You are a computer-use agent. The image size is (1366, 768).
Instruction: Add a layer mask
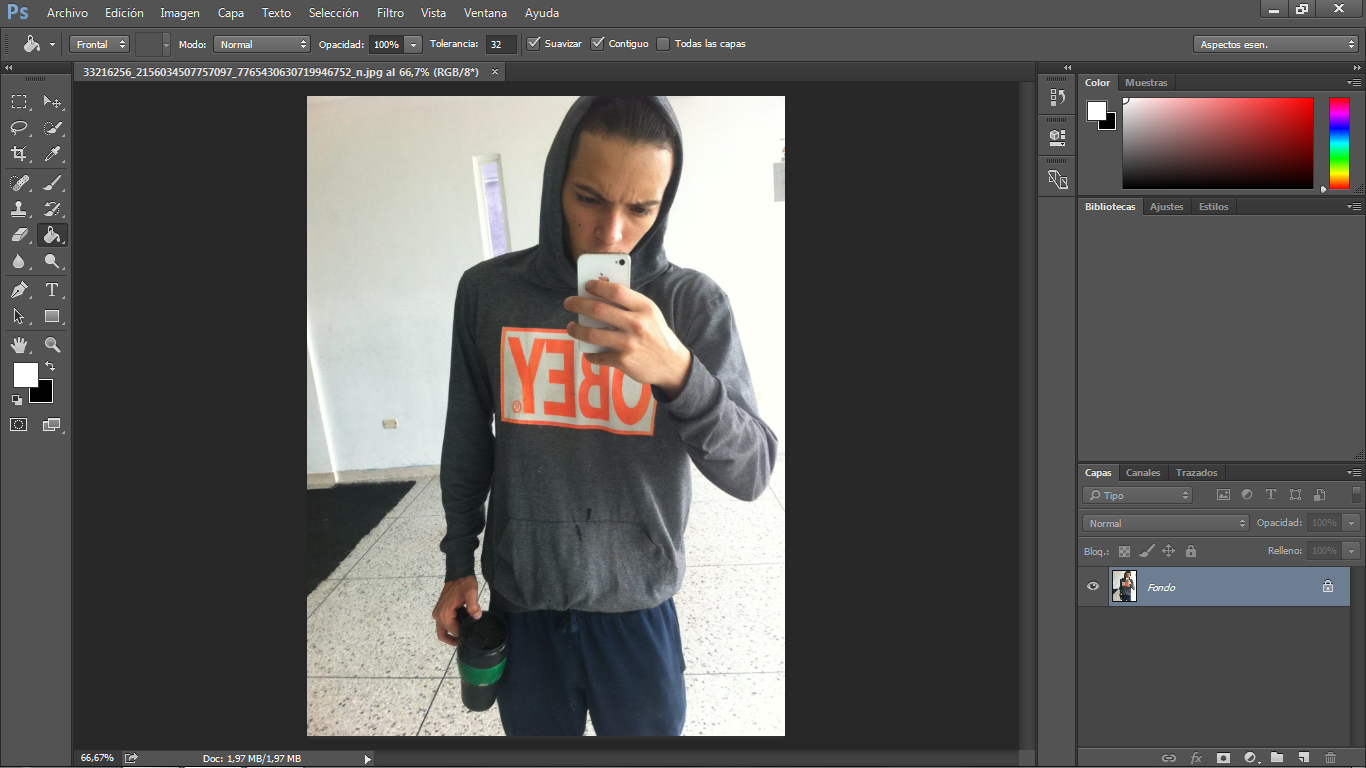pos(1223,758)
